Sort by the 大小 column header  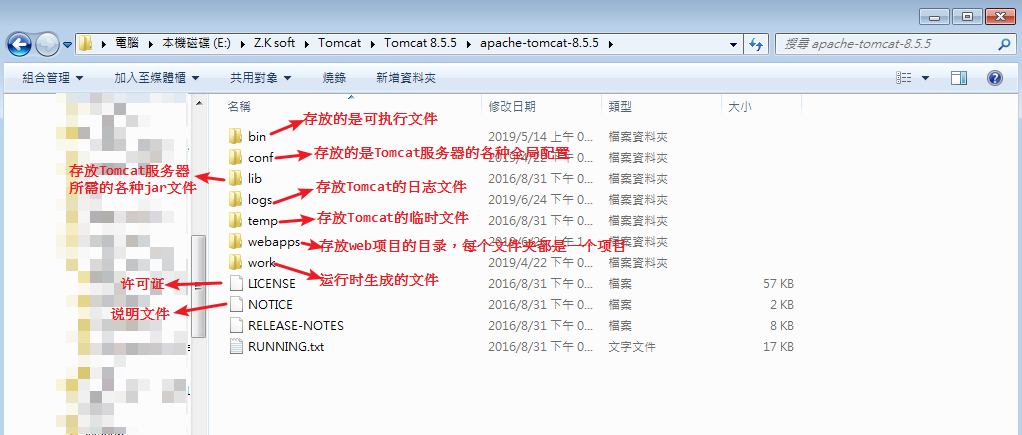740,106
